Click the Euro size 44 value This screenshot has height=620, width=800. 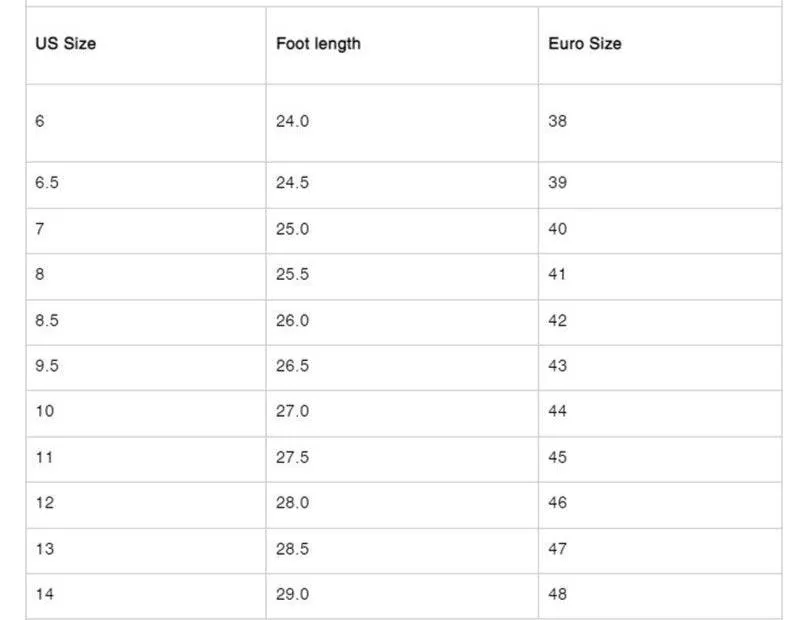pyautogui.click(x=557, y=411)
